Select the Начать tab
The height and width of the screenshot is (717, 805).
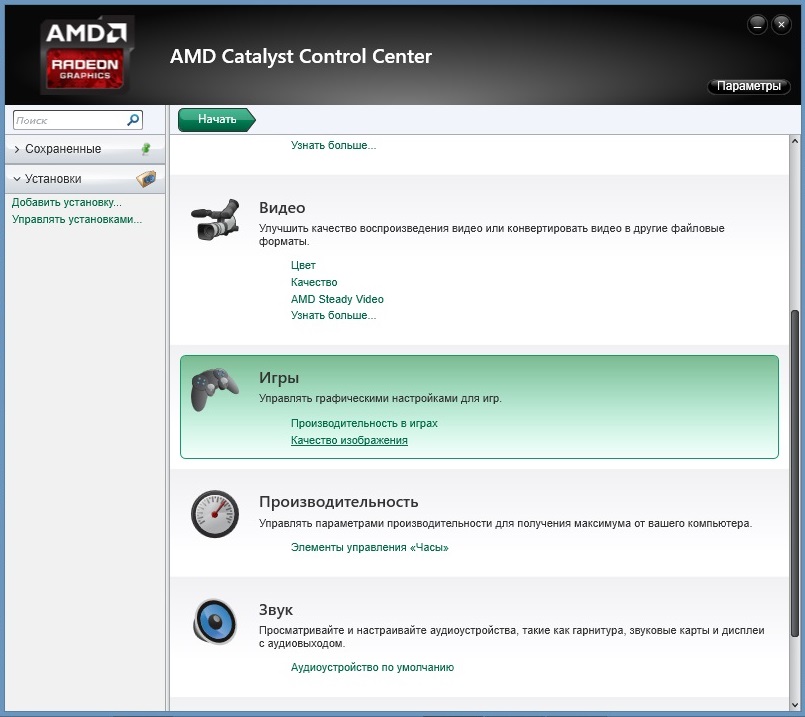pyautogui.click(x=216, y=120)
